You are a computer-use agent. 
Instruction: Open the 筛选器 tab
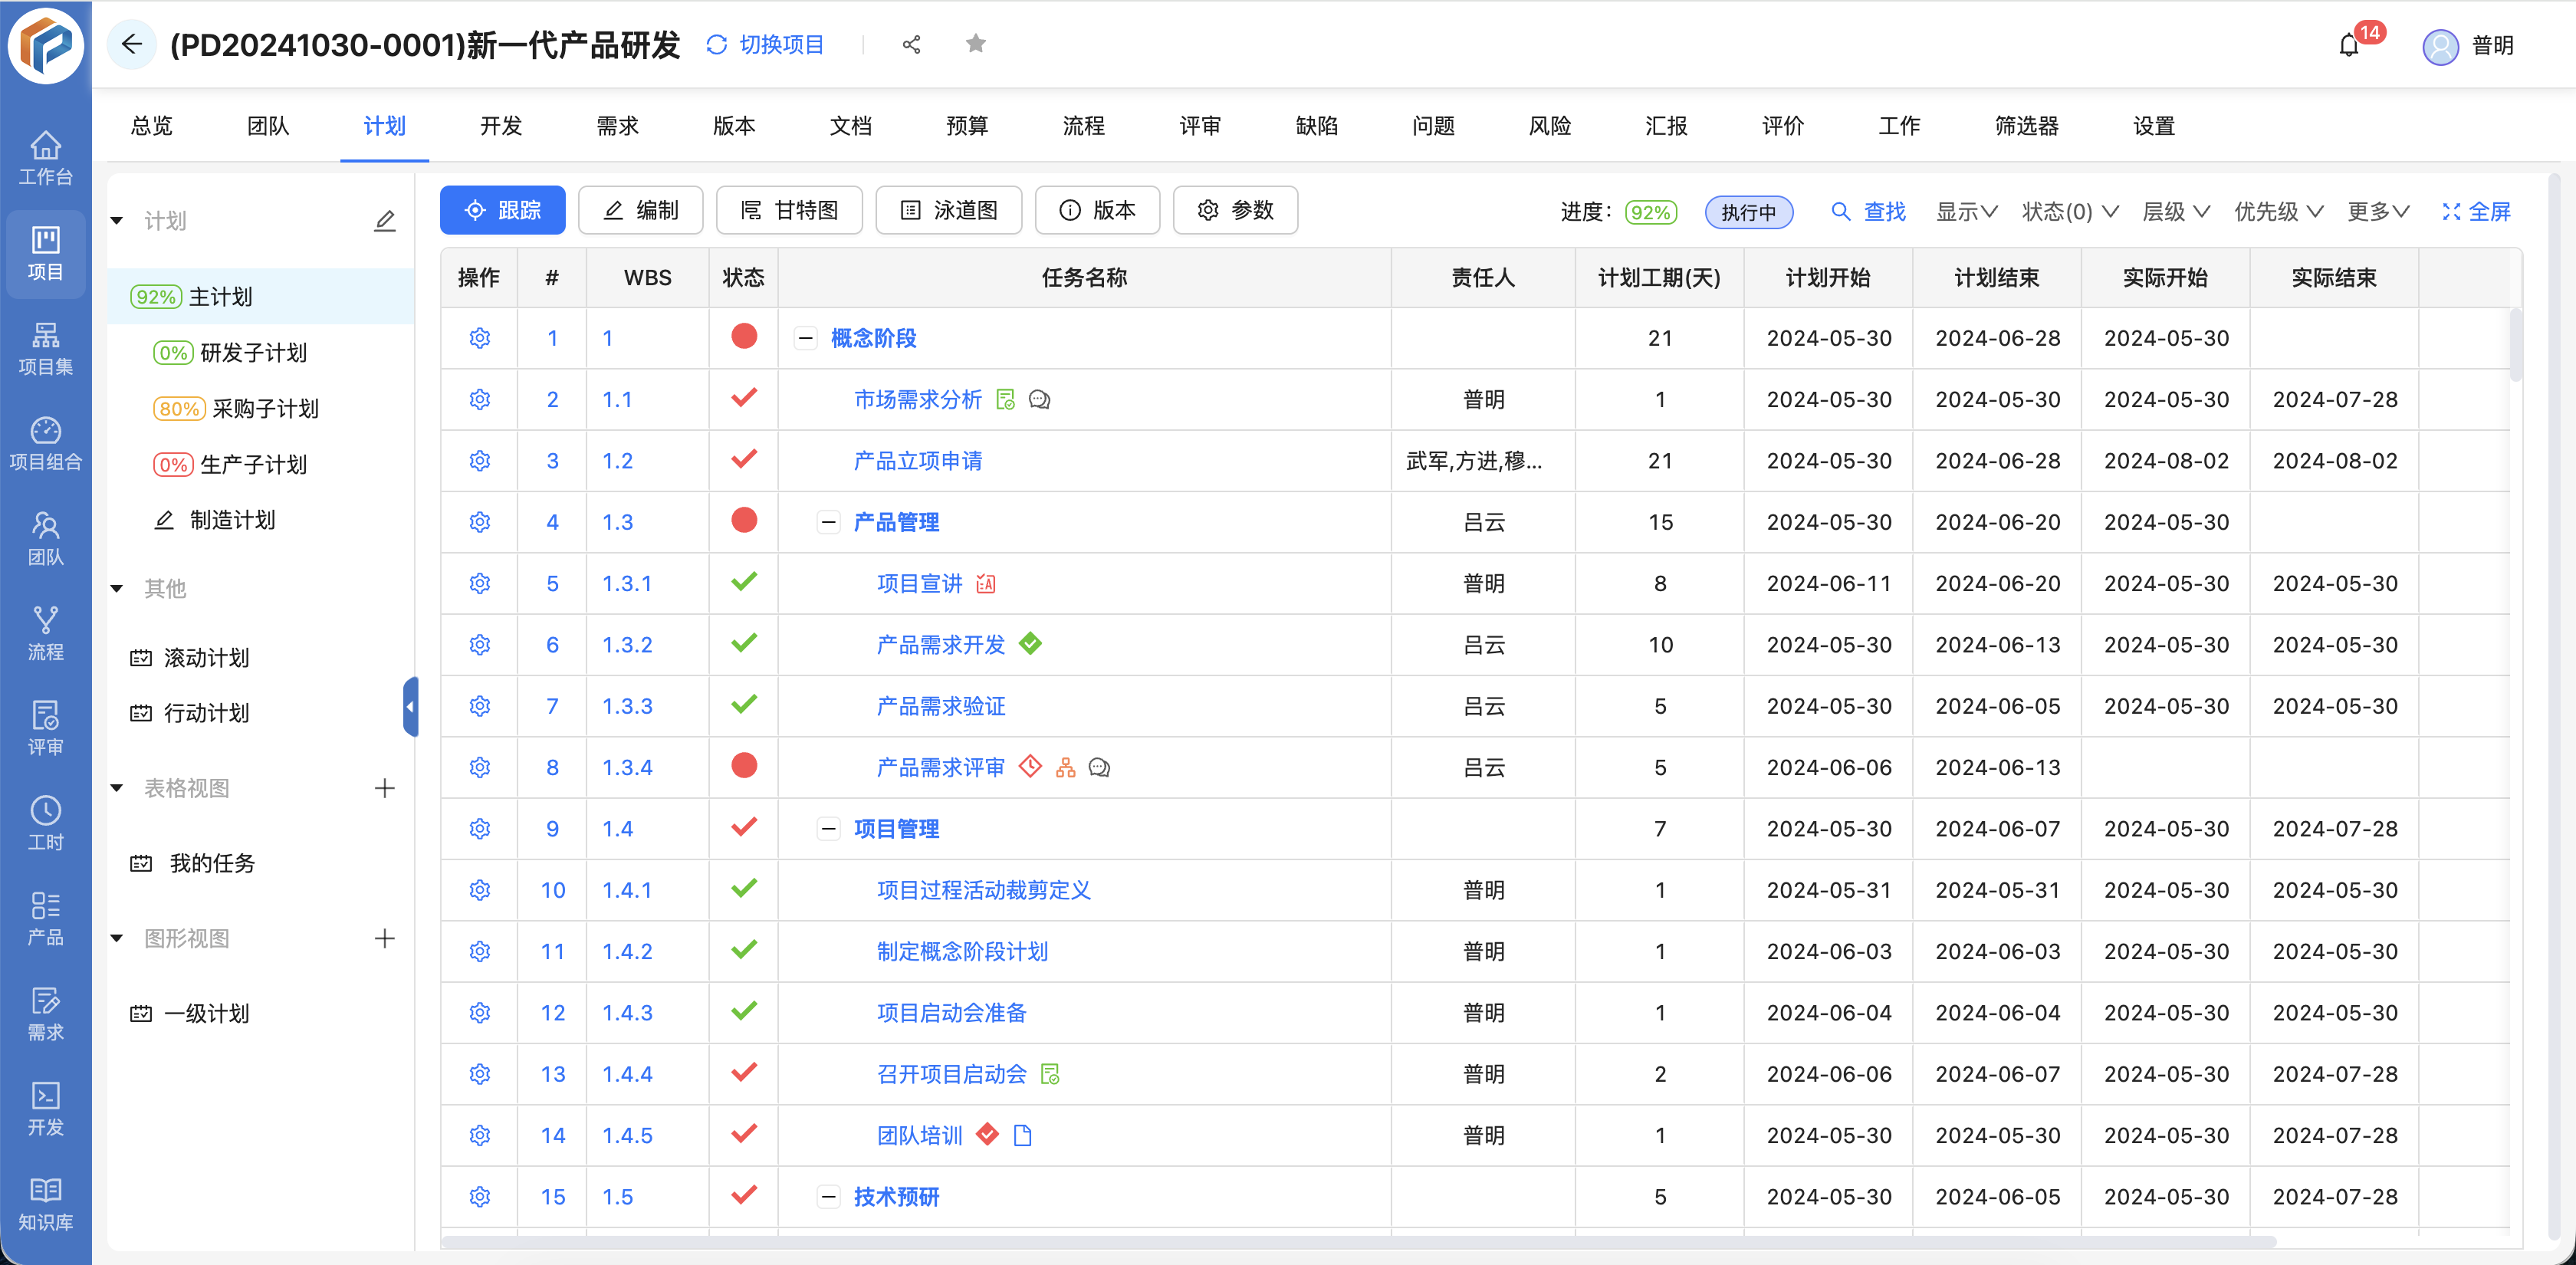(2026, 126)
